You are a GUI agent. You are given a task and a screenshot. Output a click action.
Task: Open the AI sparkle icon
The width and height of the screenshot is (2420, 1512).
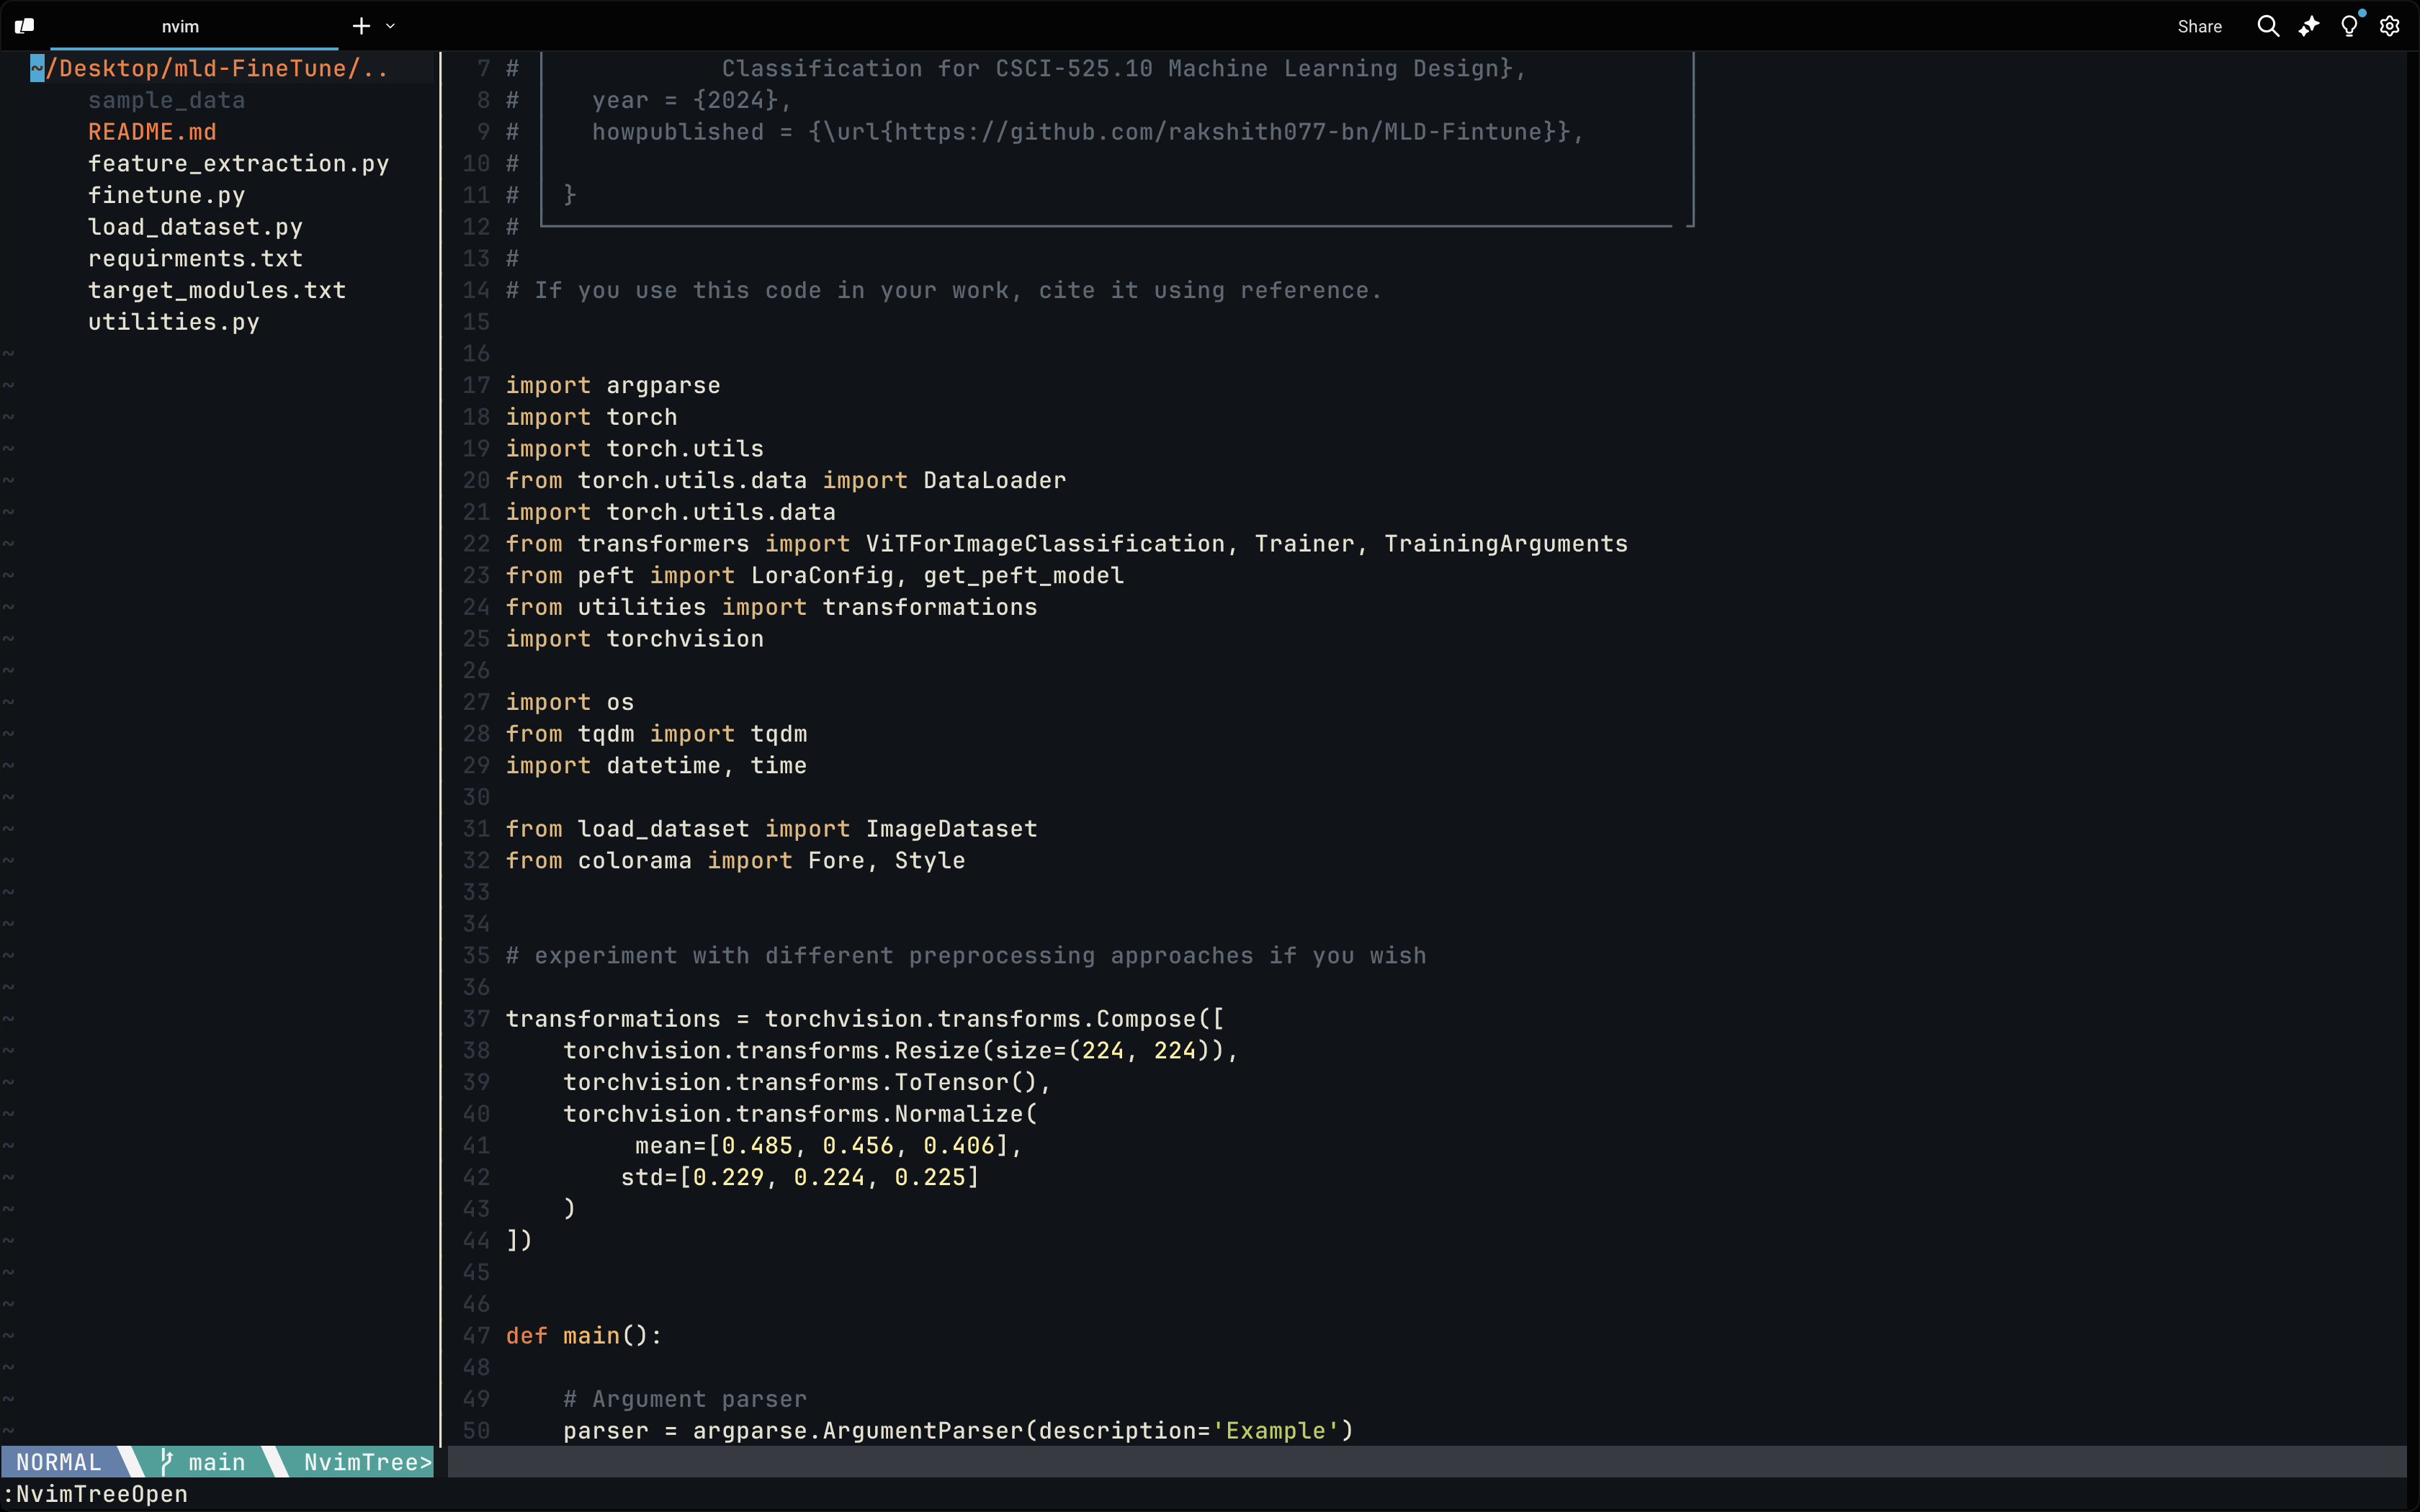[x=2309, y=26]
